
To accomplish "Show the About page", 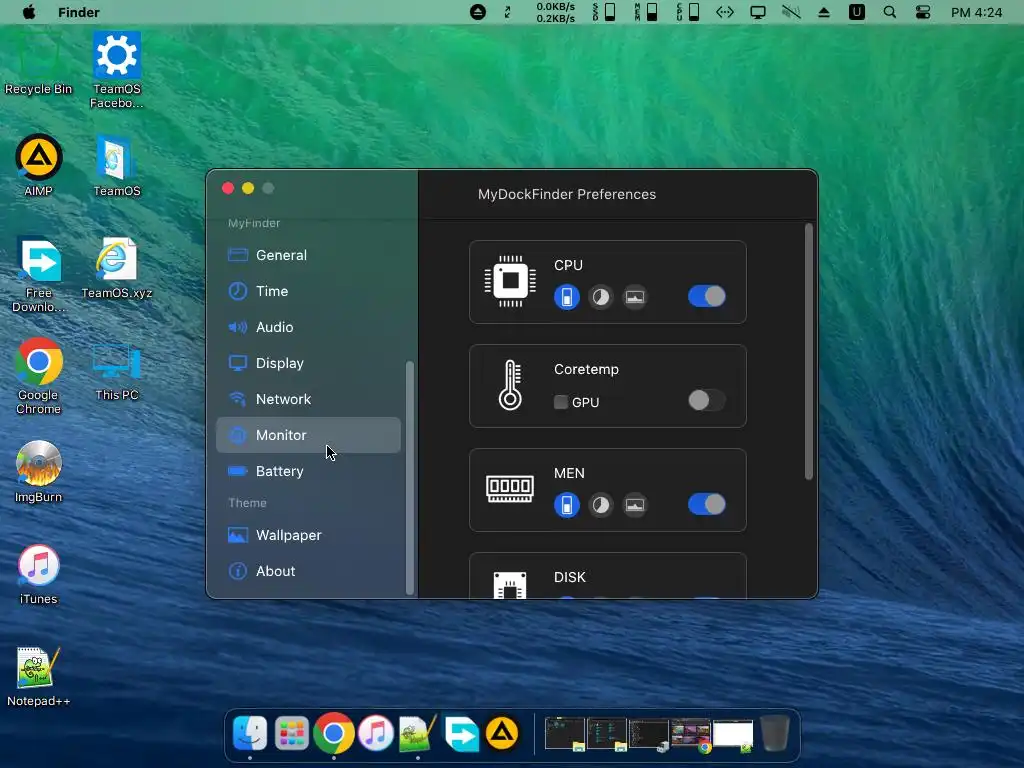I will pyautogui.click(x=308, y=571).
